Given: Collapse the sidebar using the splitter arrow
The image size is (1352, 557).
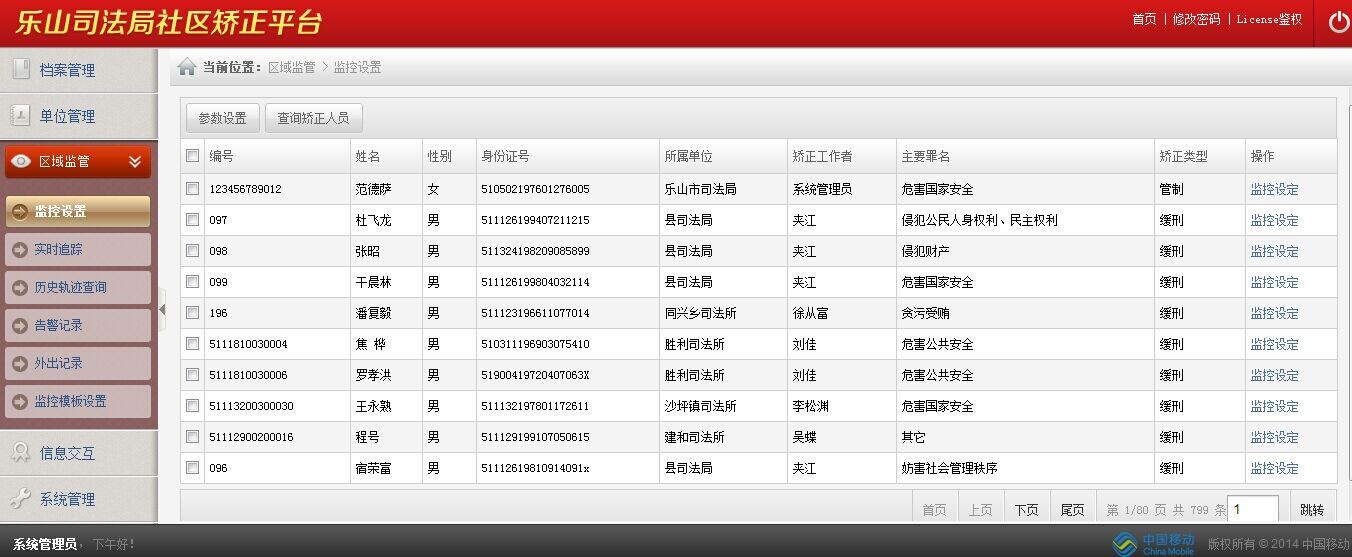Looking at the screenshot, I should 162,309.
